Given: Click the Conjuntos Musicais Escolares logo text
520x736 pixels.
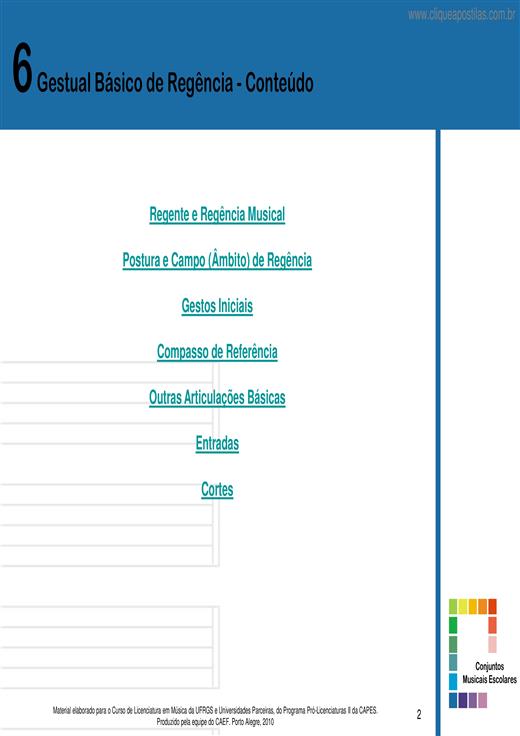Looking at the screenshot, I should (489, 673).
